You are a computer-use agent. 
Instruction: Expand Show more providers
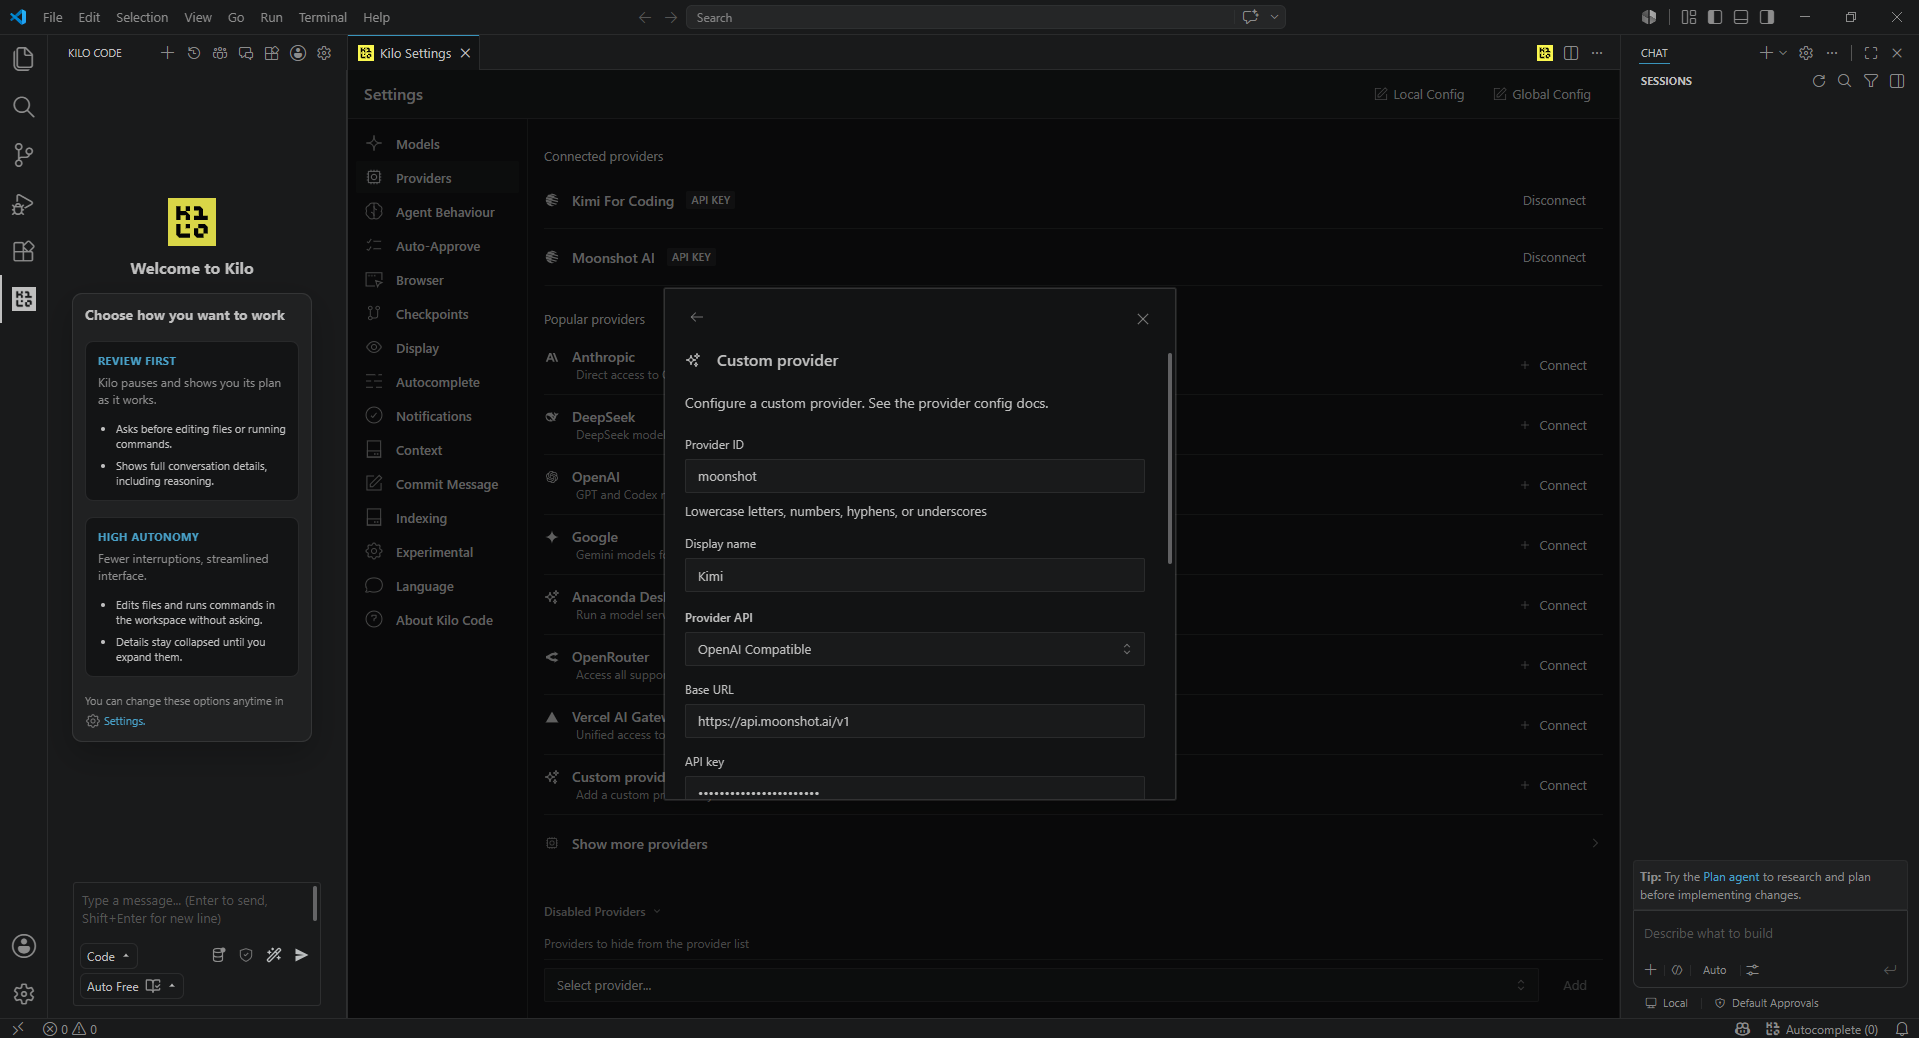(1072, 844)
